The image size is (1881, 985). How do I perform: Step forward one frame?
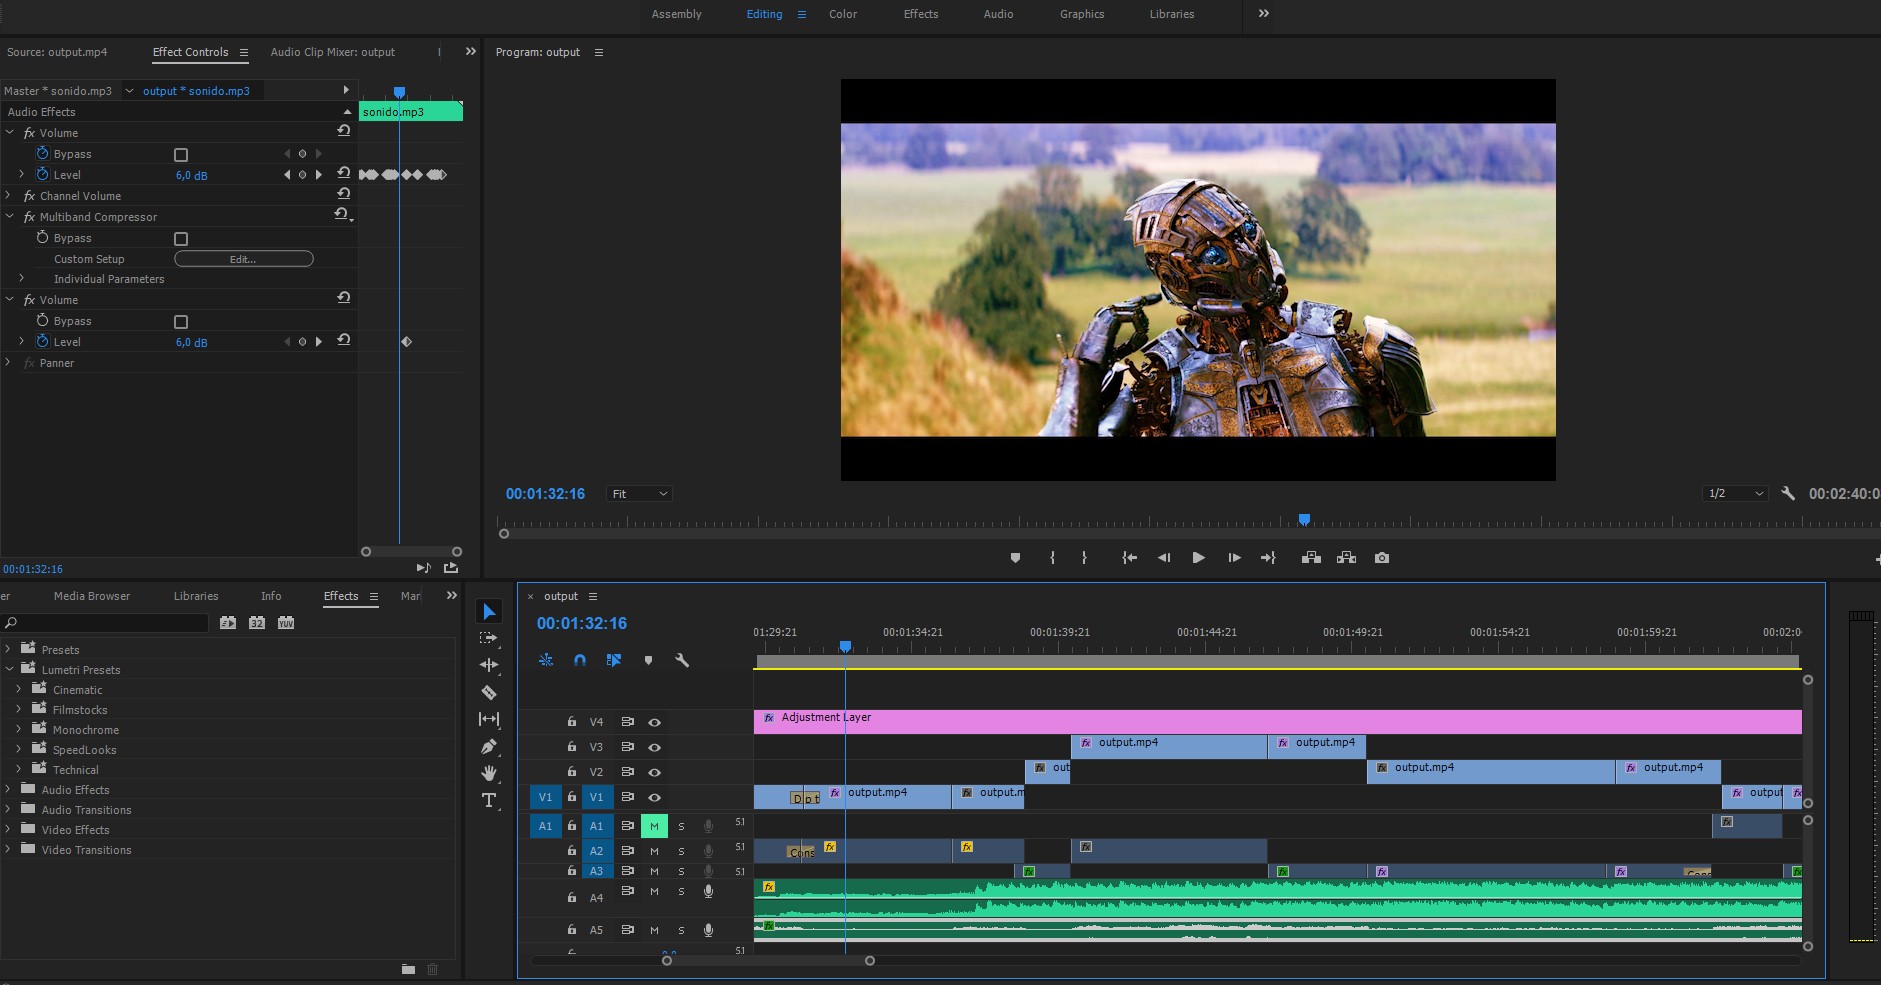point(1234,558)
